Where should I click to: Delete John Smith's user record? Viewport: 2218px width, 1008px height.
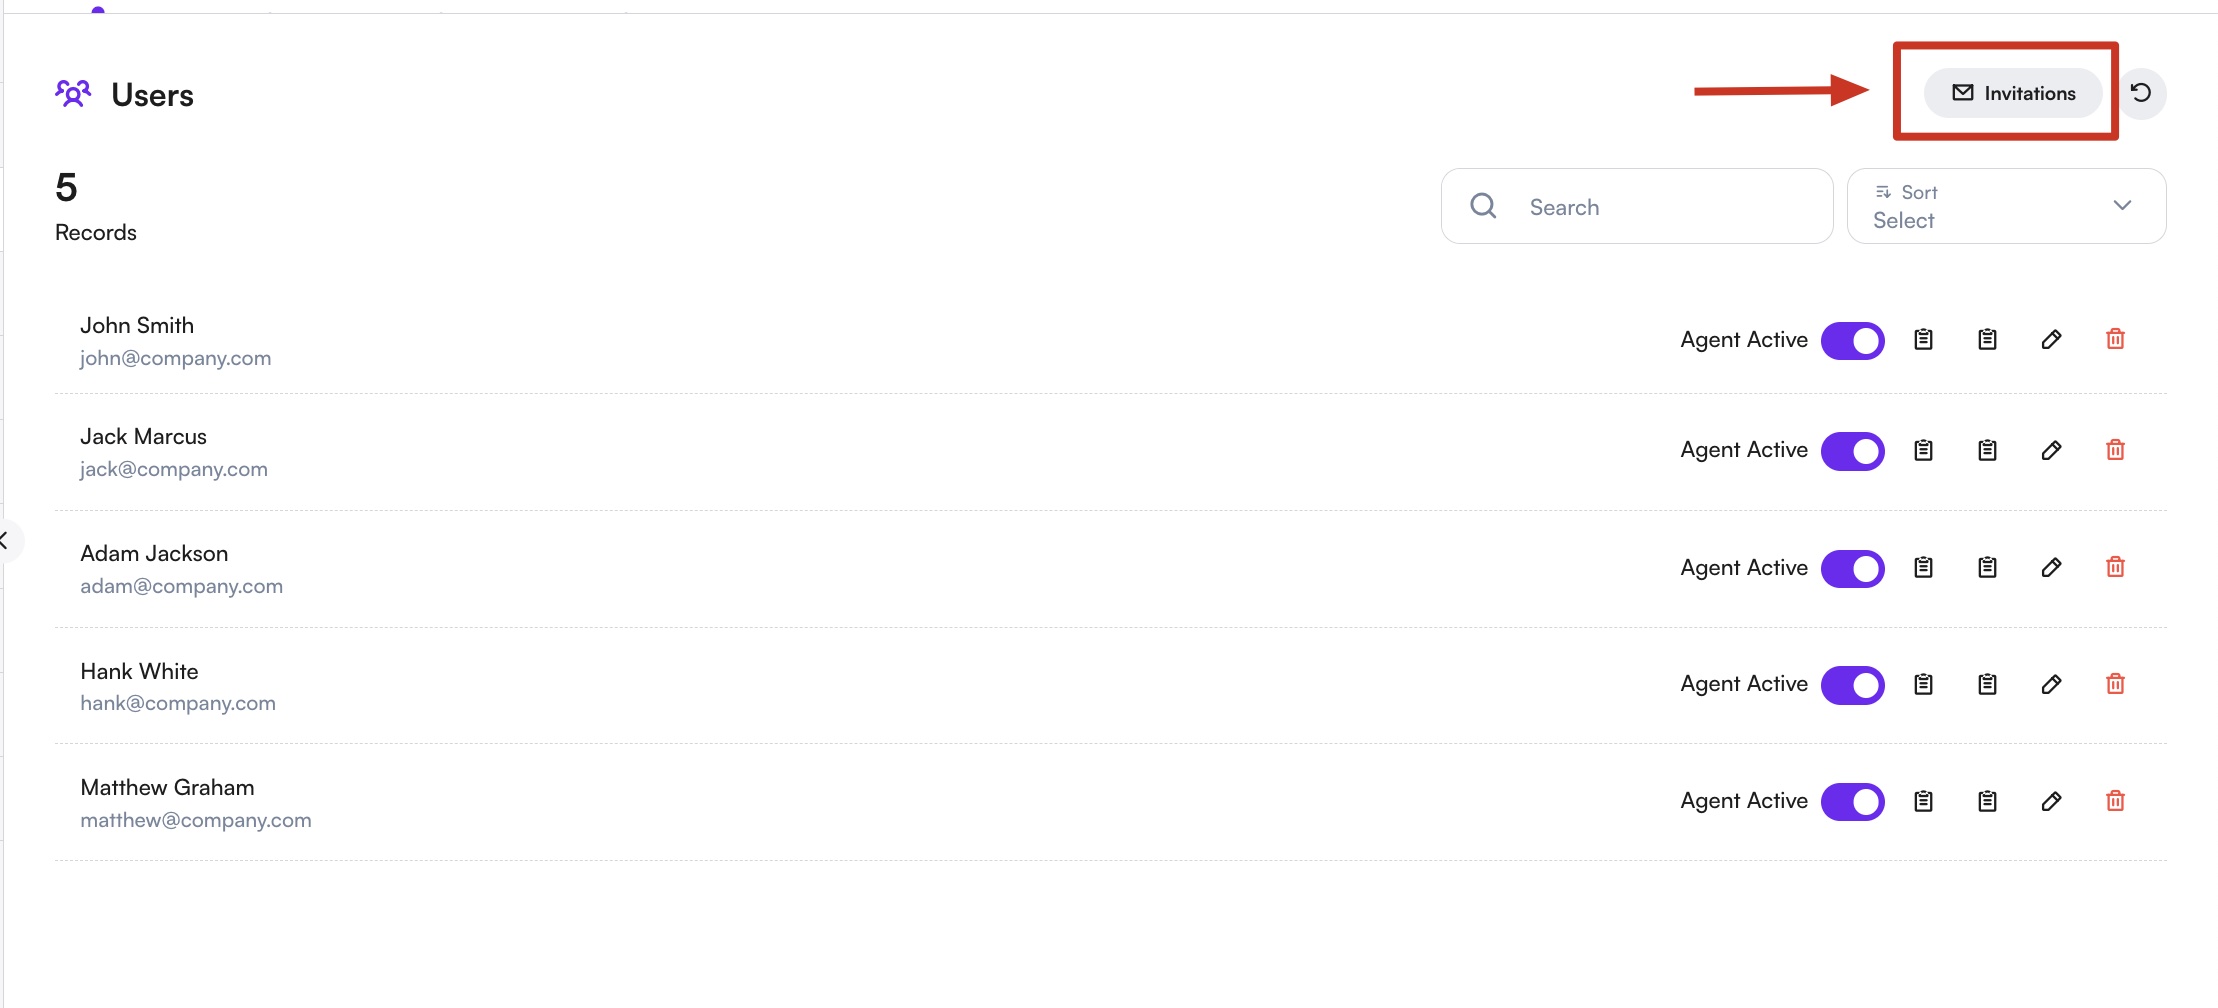[x=2115, y=340]
